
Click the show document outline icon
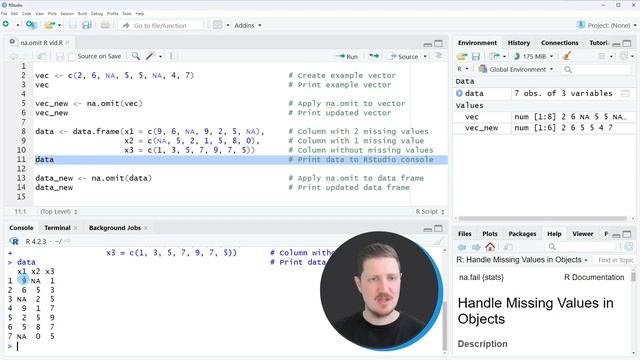(439, 56)
